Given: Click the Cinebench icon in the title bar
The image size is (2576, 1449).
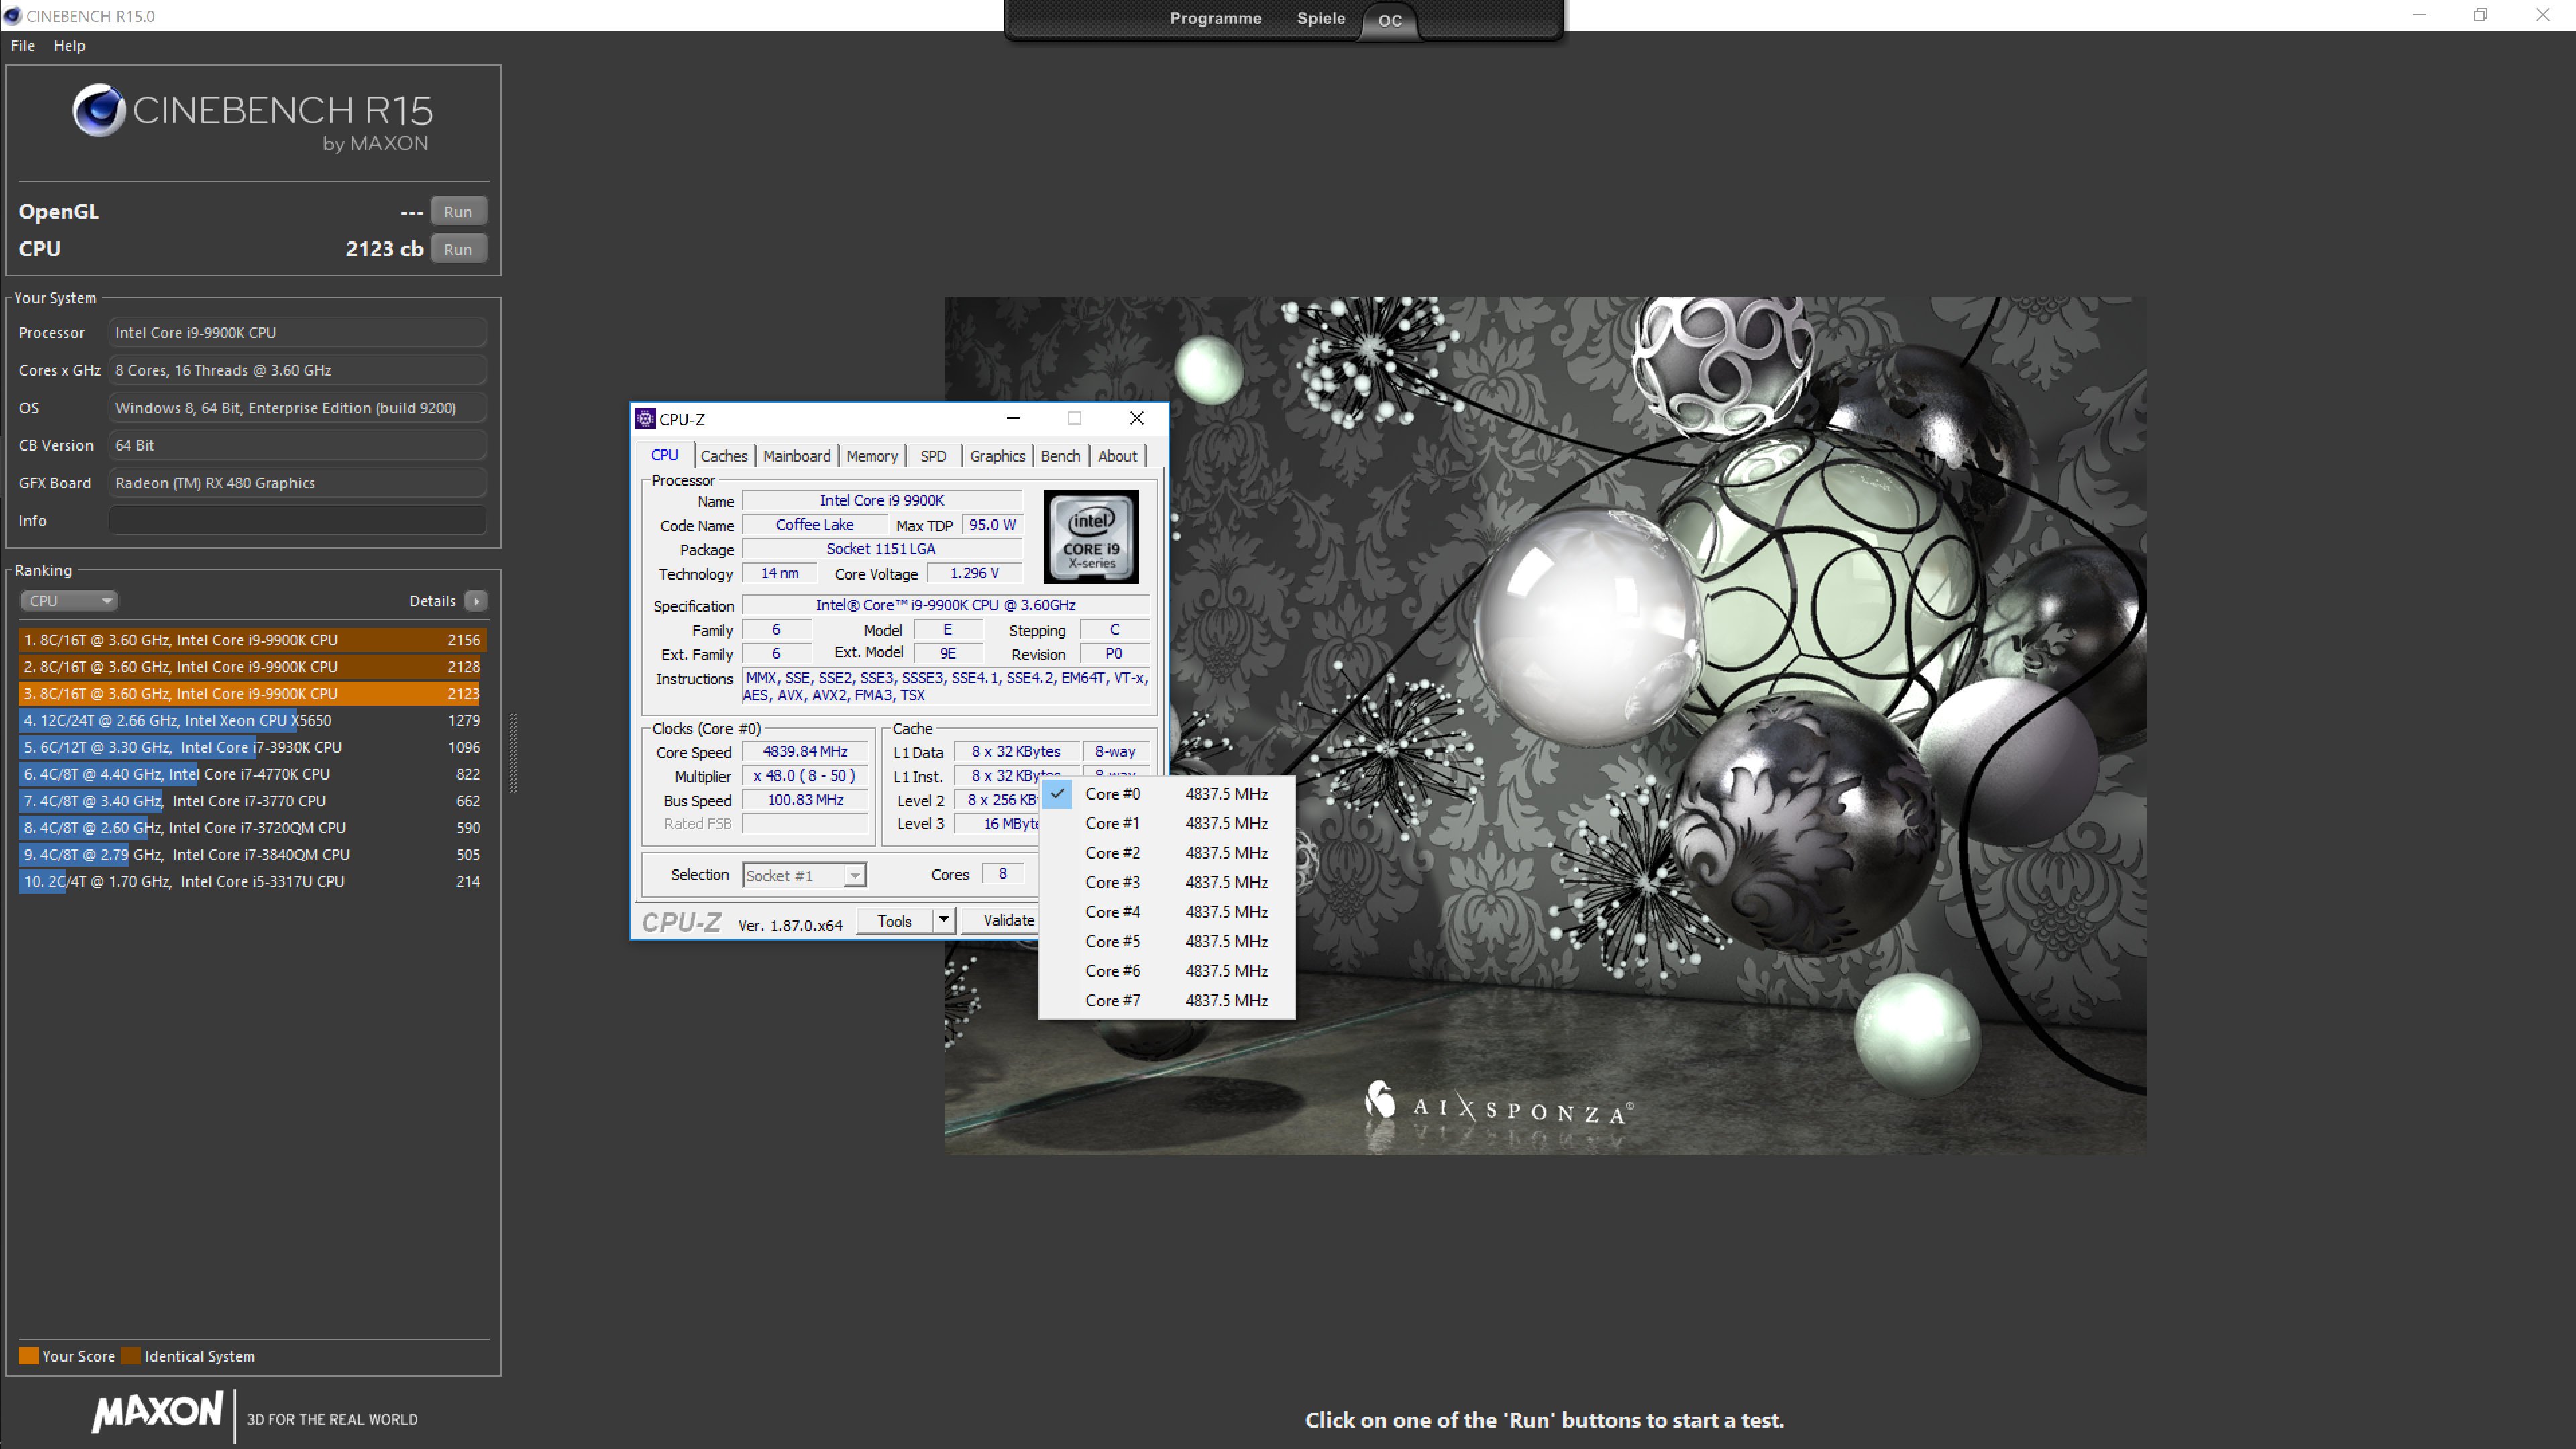Looking at the screenshot, I should pos(12,16).
